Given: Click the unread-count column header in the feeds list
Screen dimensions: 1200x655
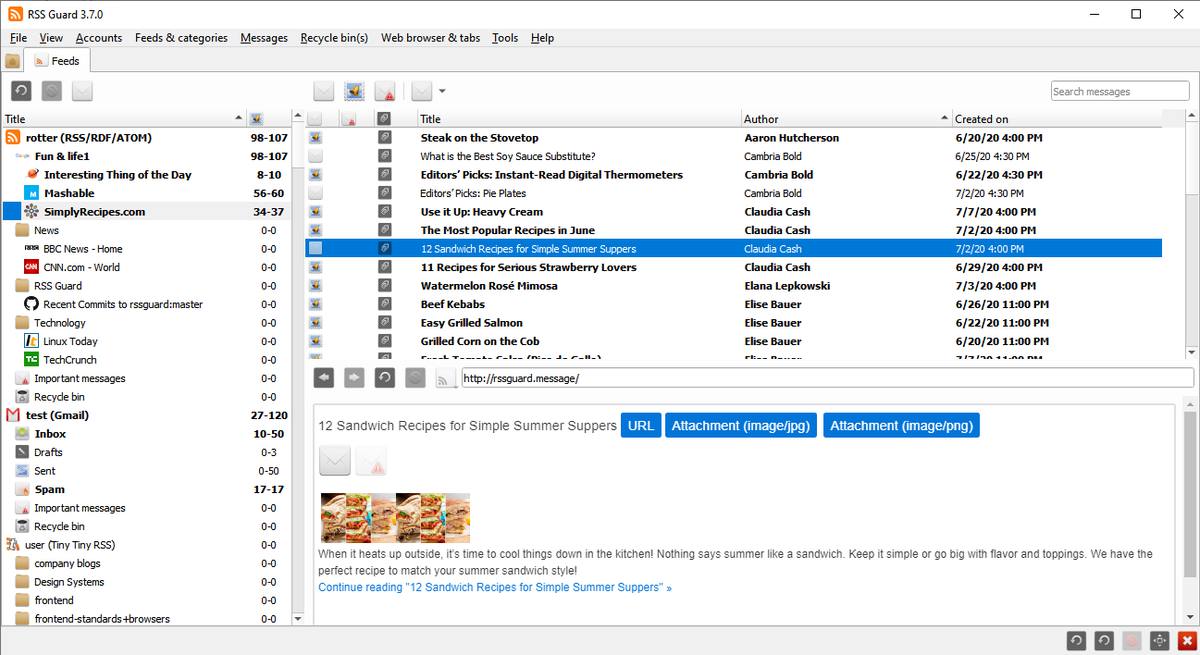Looking at the screenshot, I should point(257,119).
